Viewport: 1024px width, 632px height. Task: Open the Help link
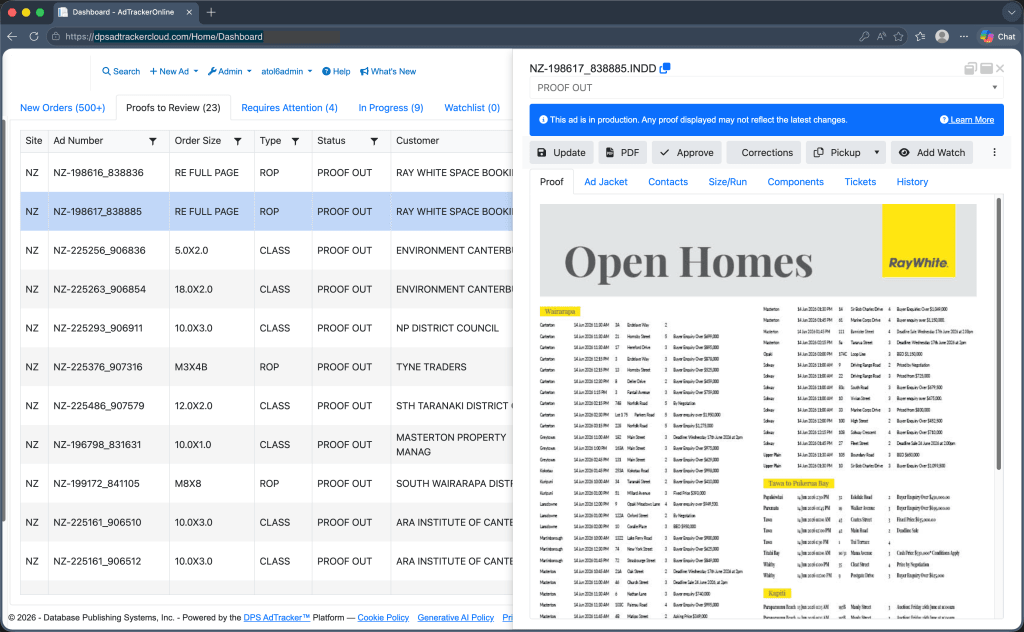pyautogui.click(x=336, y=71)
